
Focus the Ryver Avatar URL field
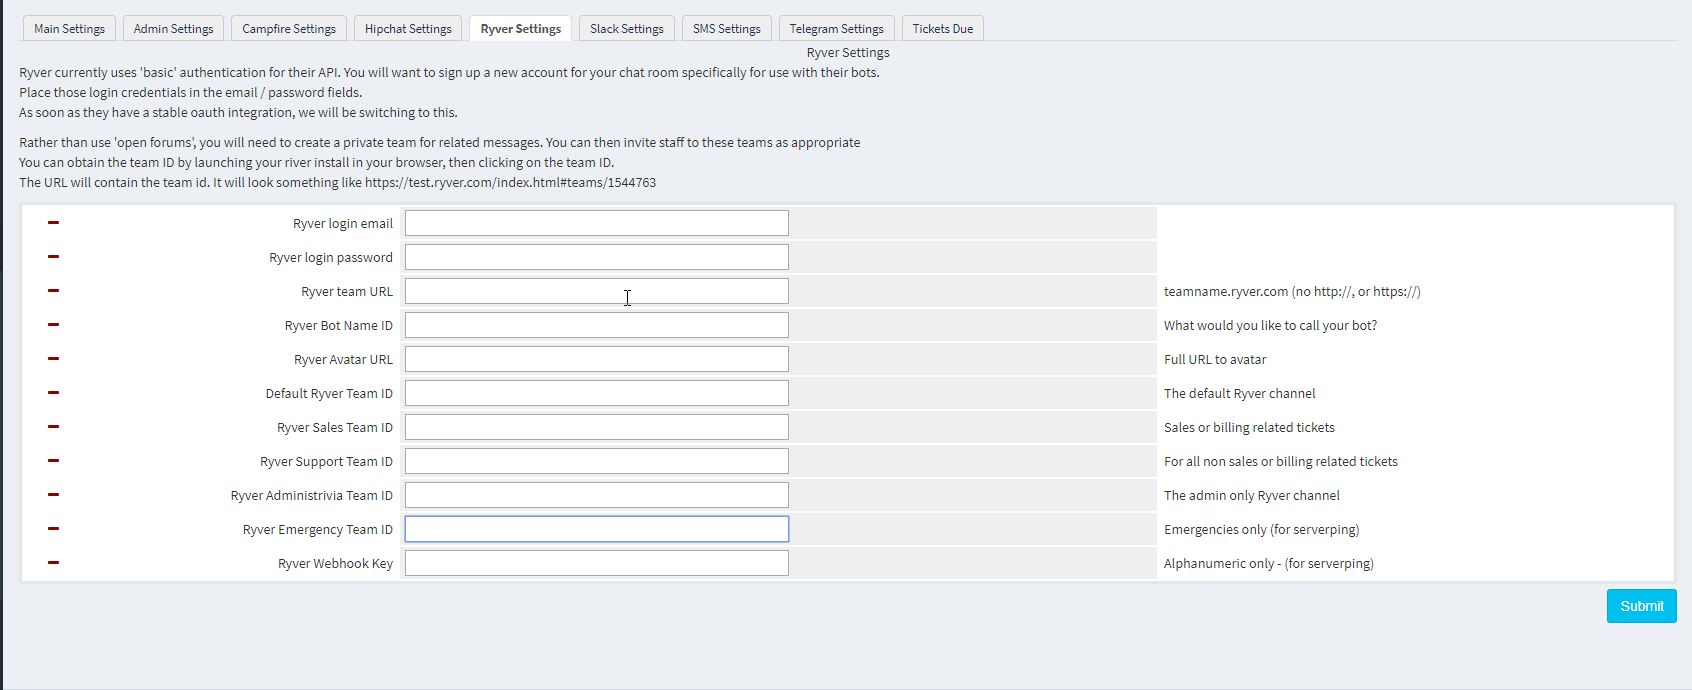[597, 359]
